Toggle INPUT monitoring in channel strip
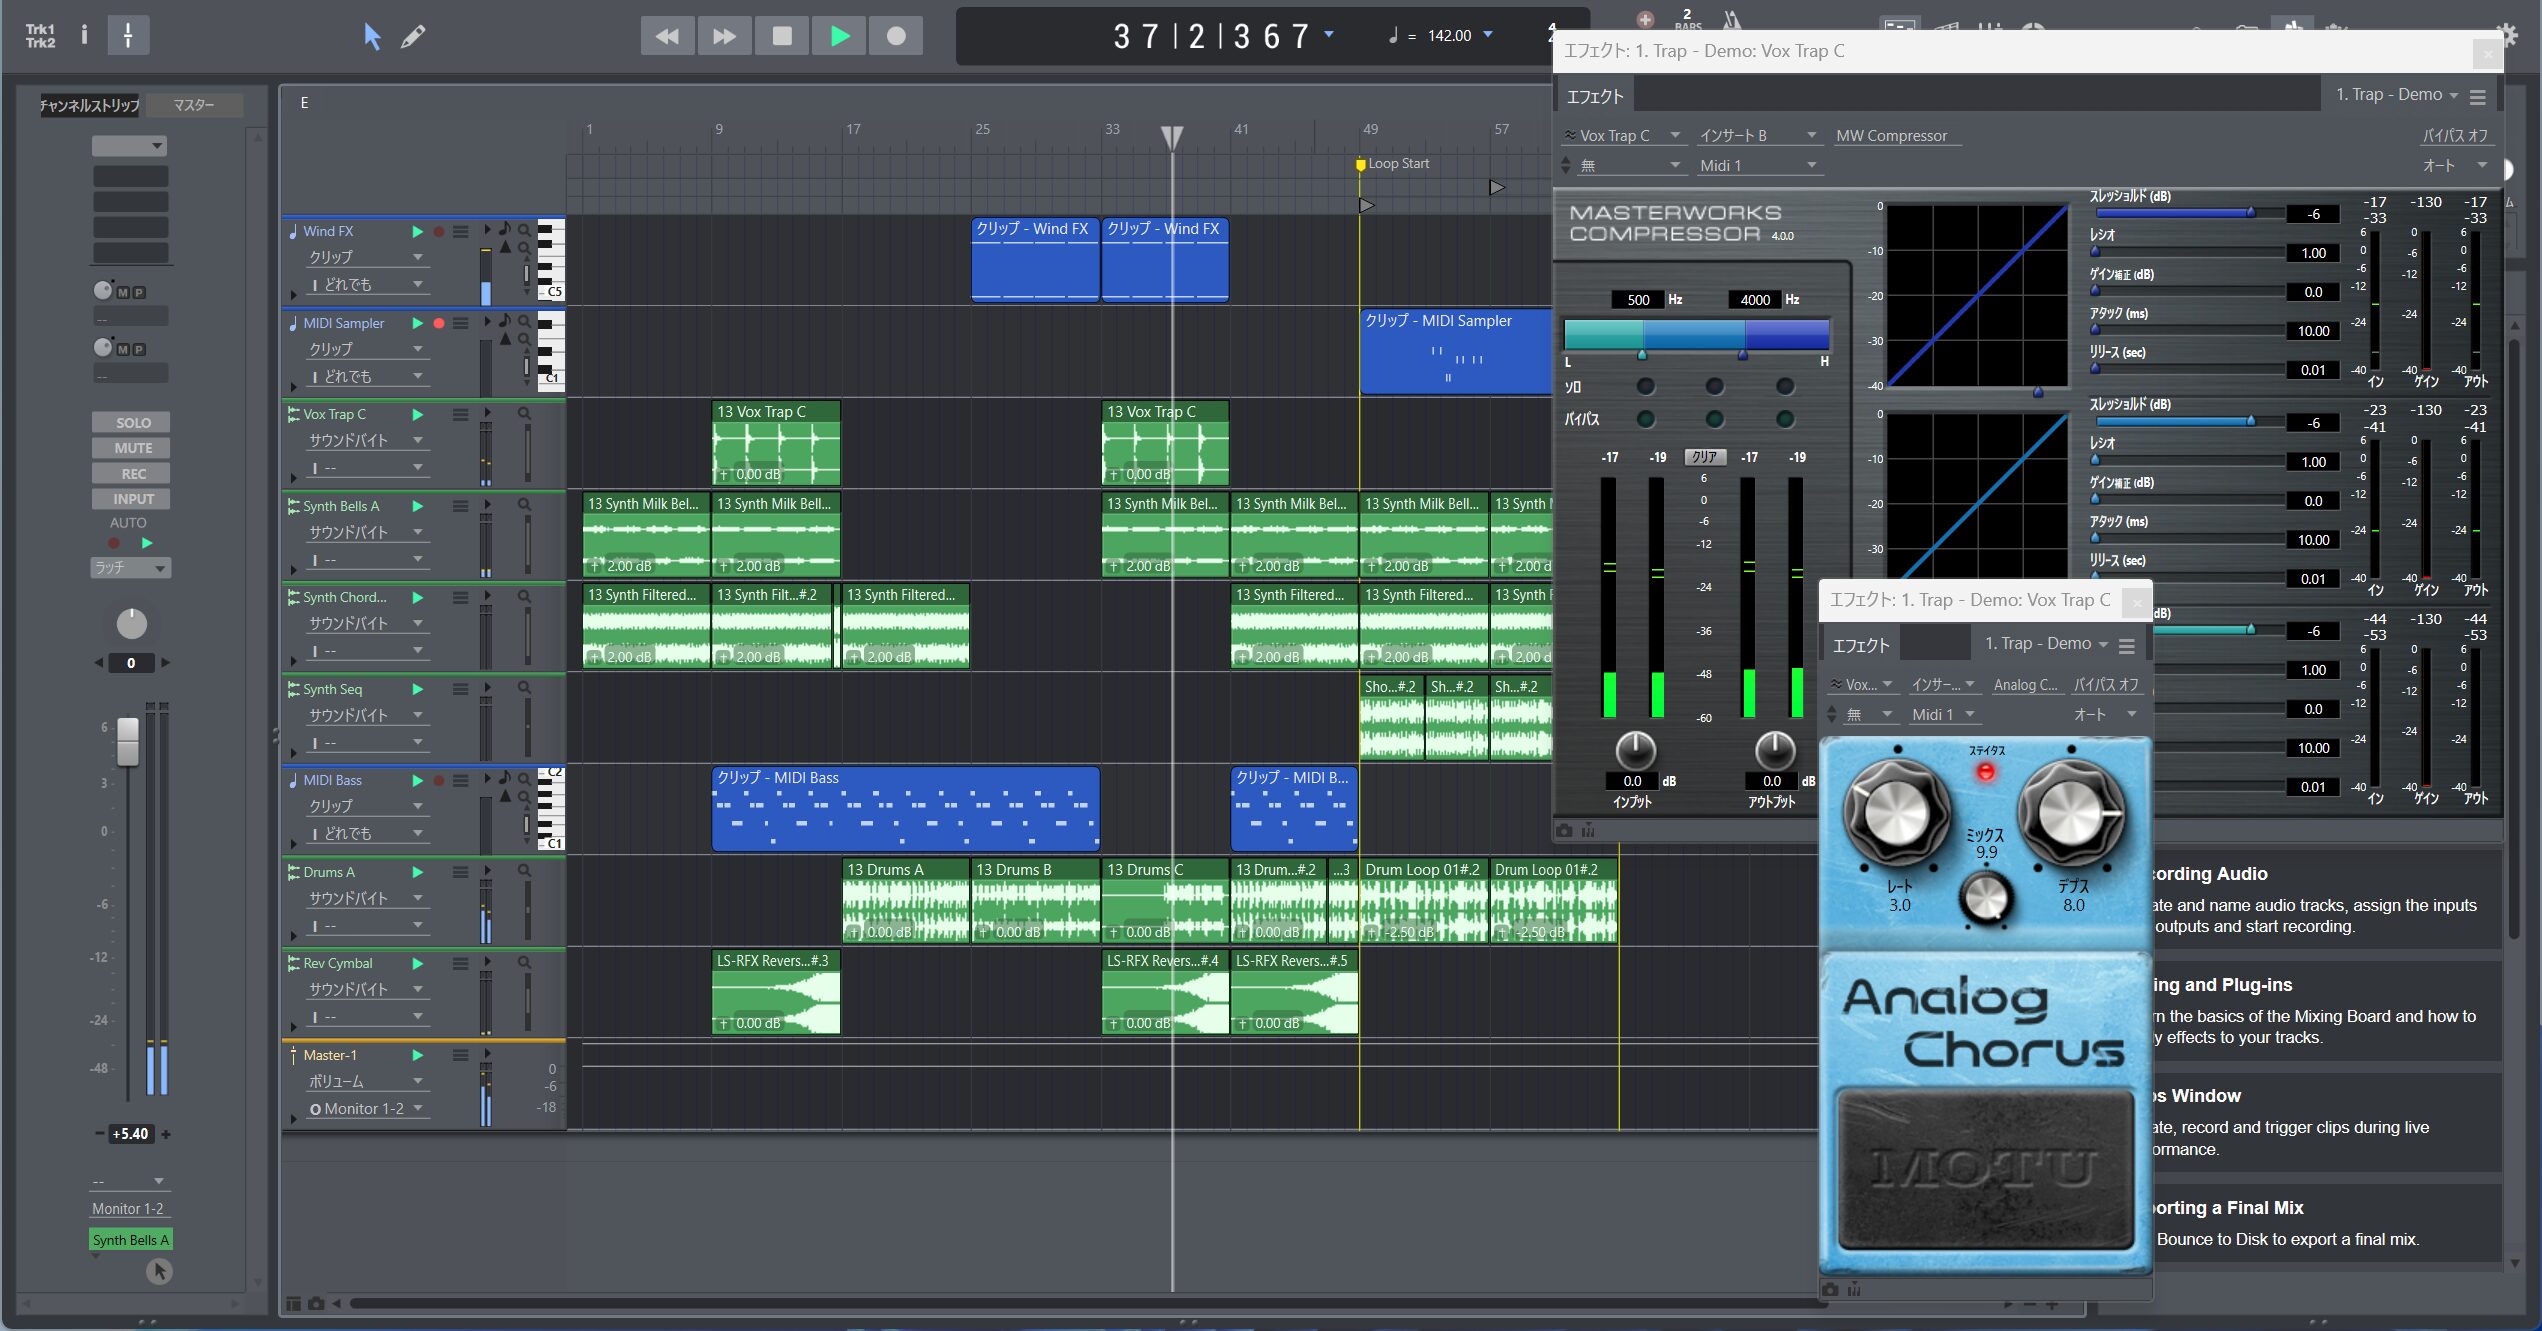Image resolution: width=2542 pixels, height=1331 pixels. coord(132,498)
